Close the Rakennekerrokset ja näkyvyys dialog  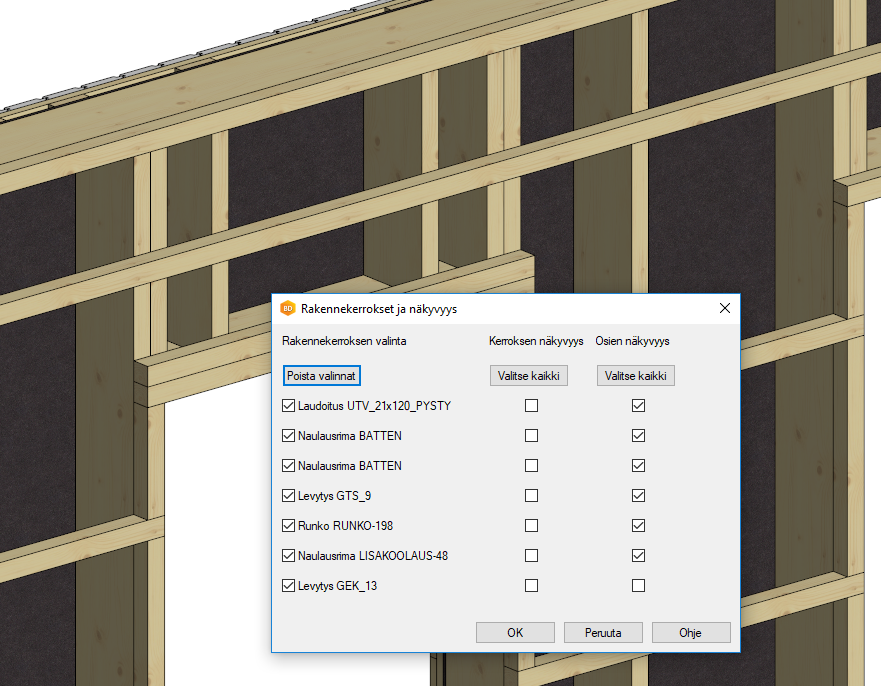pyautogui.click(x=725, y=308)
